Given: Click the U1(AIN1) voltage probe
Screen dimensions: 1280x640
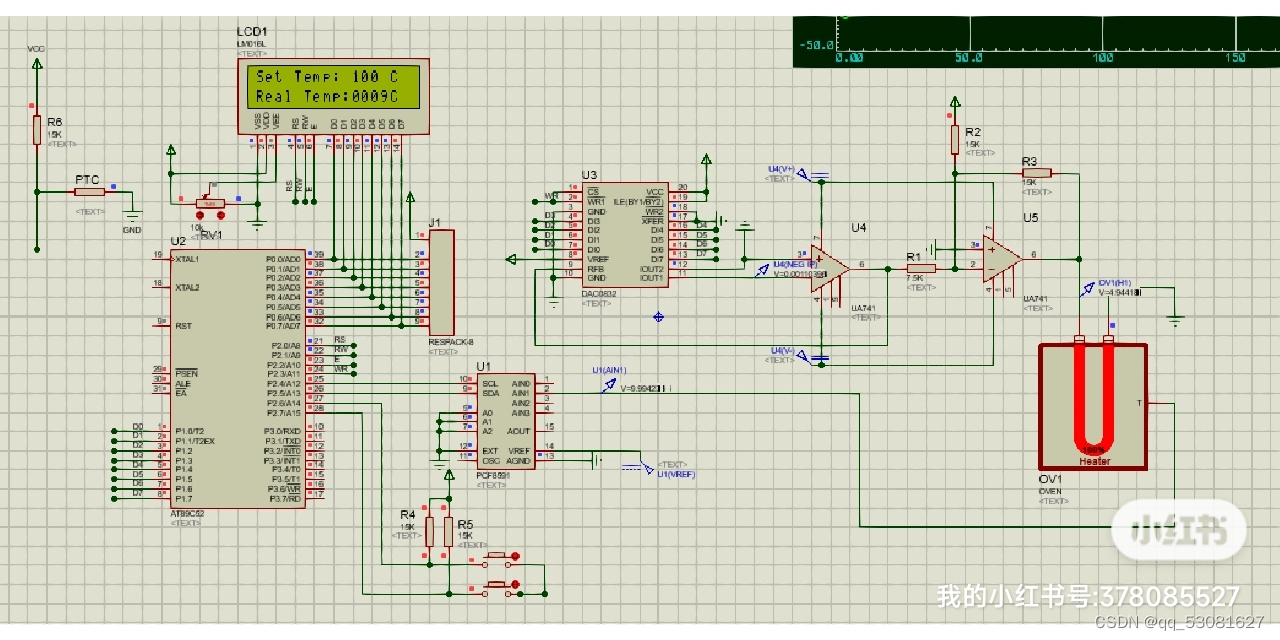Looking at the screenshot, I should [x=609, y=387].
